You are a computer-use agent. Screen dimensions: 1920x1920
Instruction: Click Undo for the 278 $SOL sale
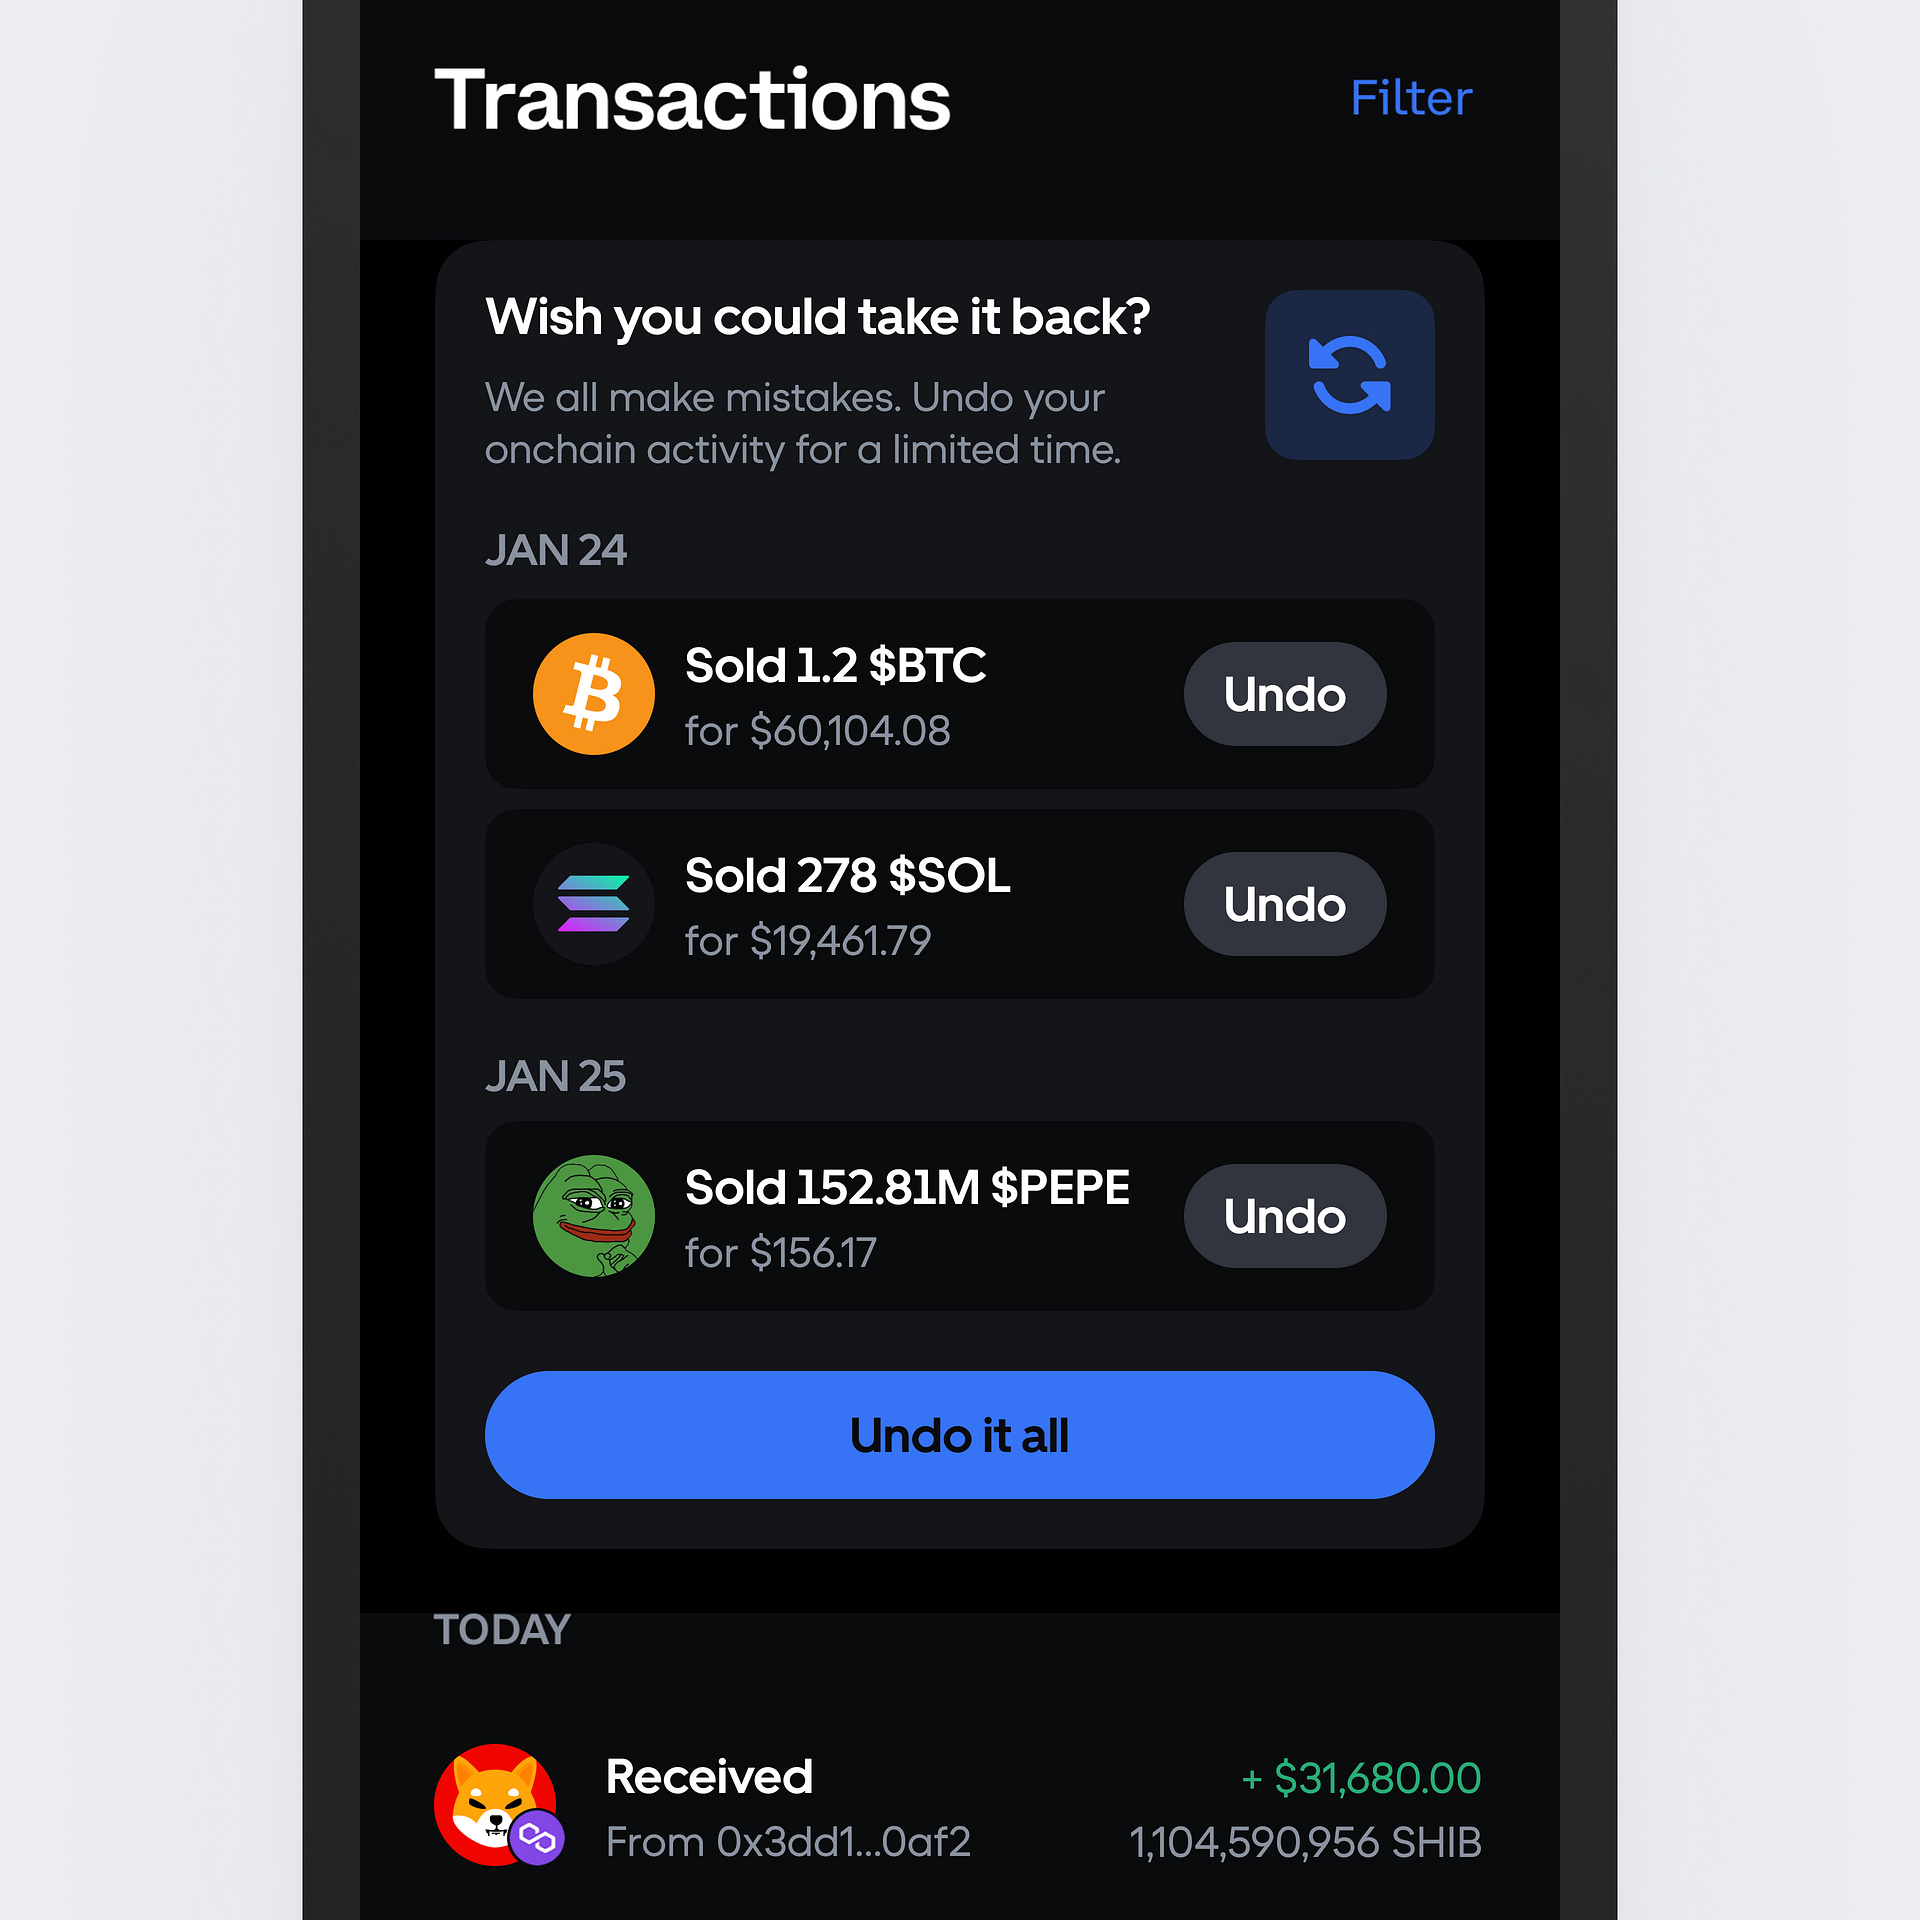tap(1284, 902)
